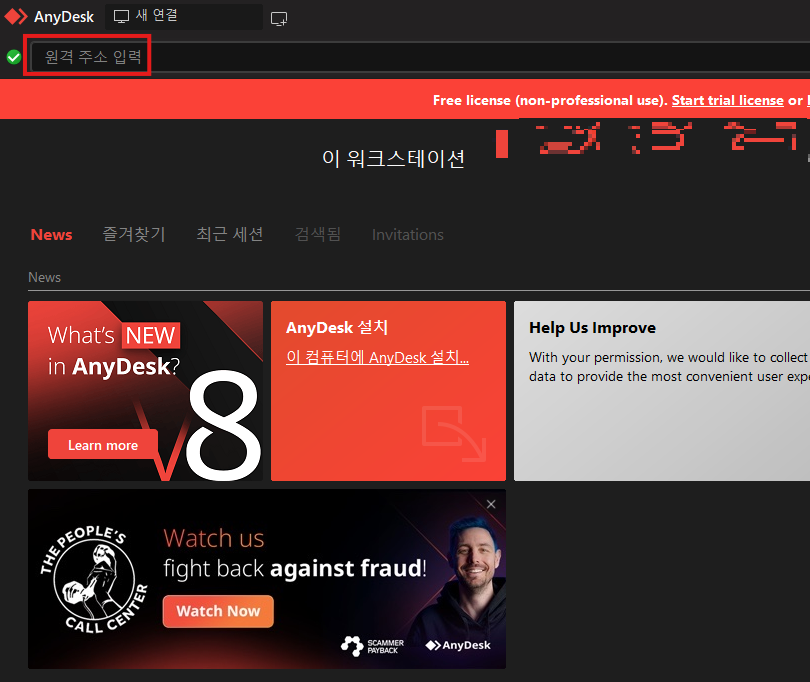The width and height of the screenshot is (810, 682).
Task: Click the AnyDesk logo in the banner
Action: click(x=458, y=645)
